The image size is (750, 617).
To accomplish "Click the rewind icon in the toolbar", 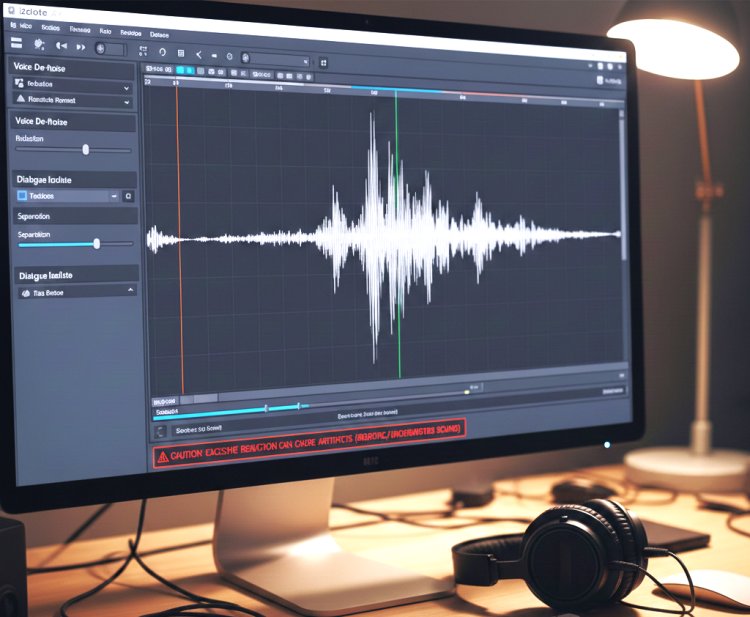I will tap(61, 46).
